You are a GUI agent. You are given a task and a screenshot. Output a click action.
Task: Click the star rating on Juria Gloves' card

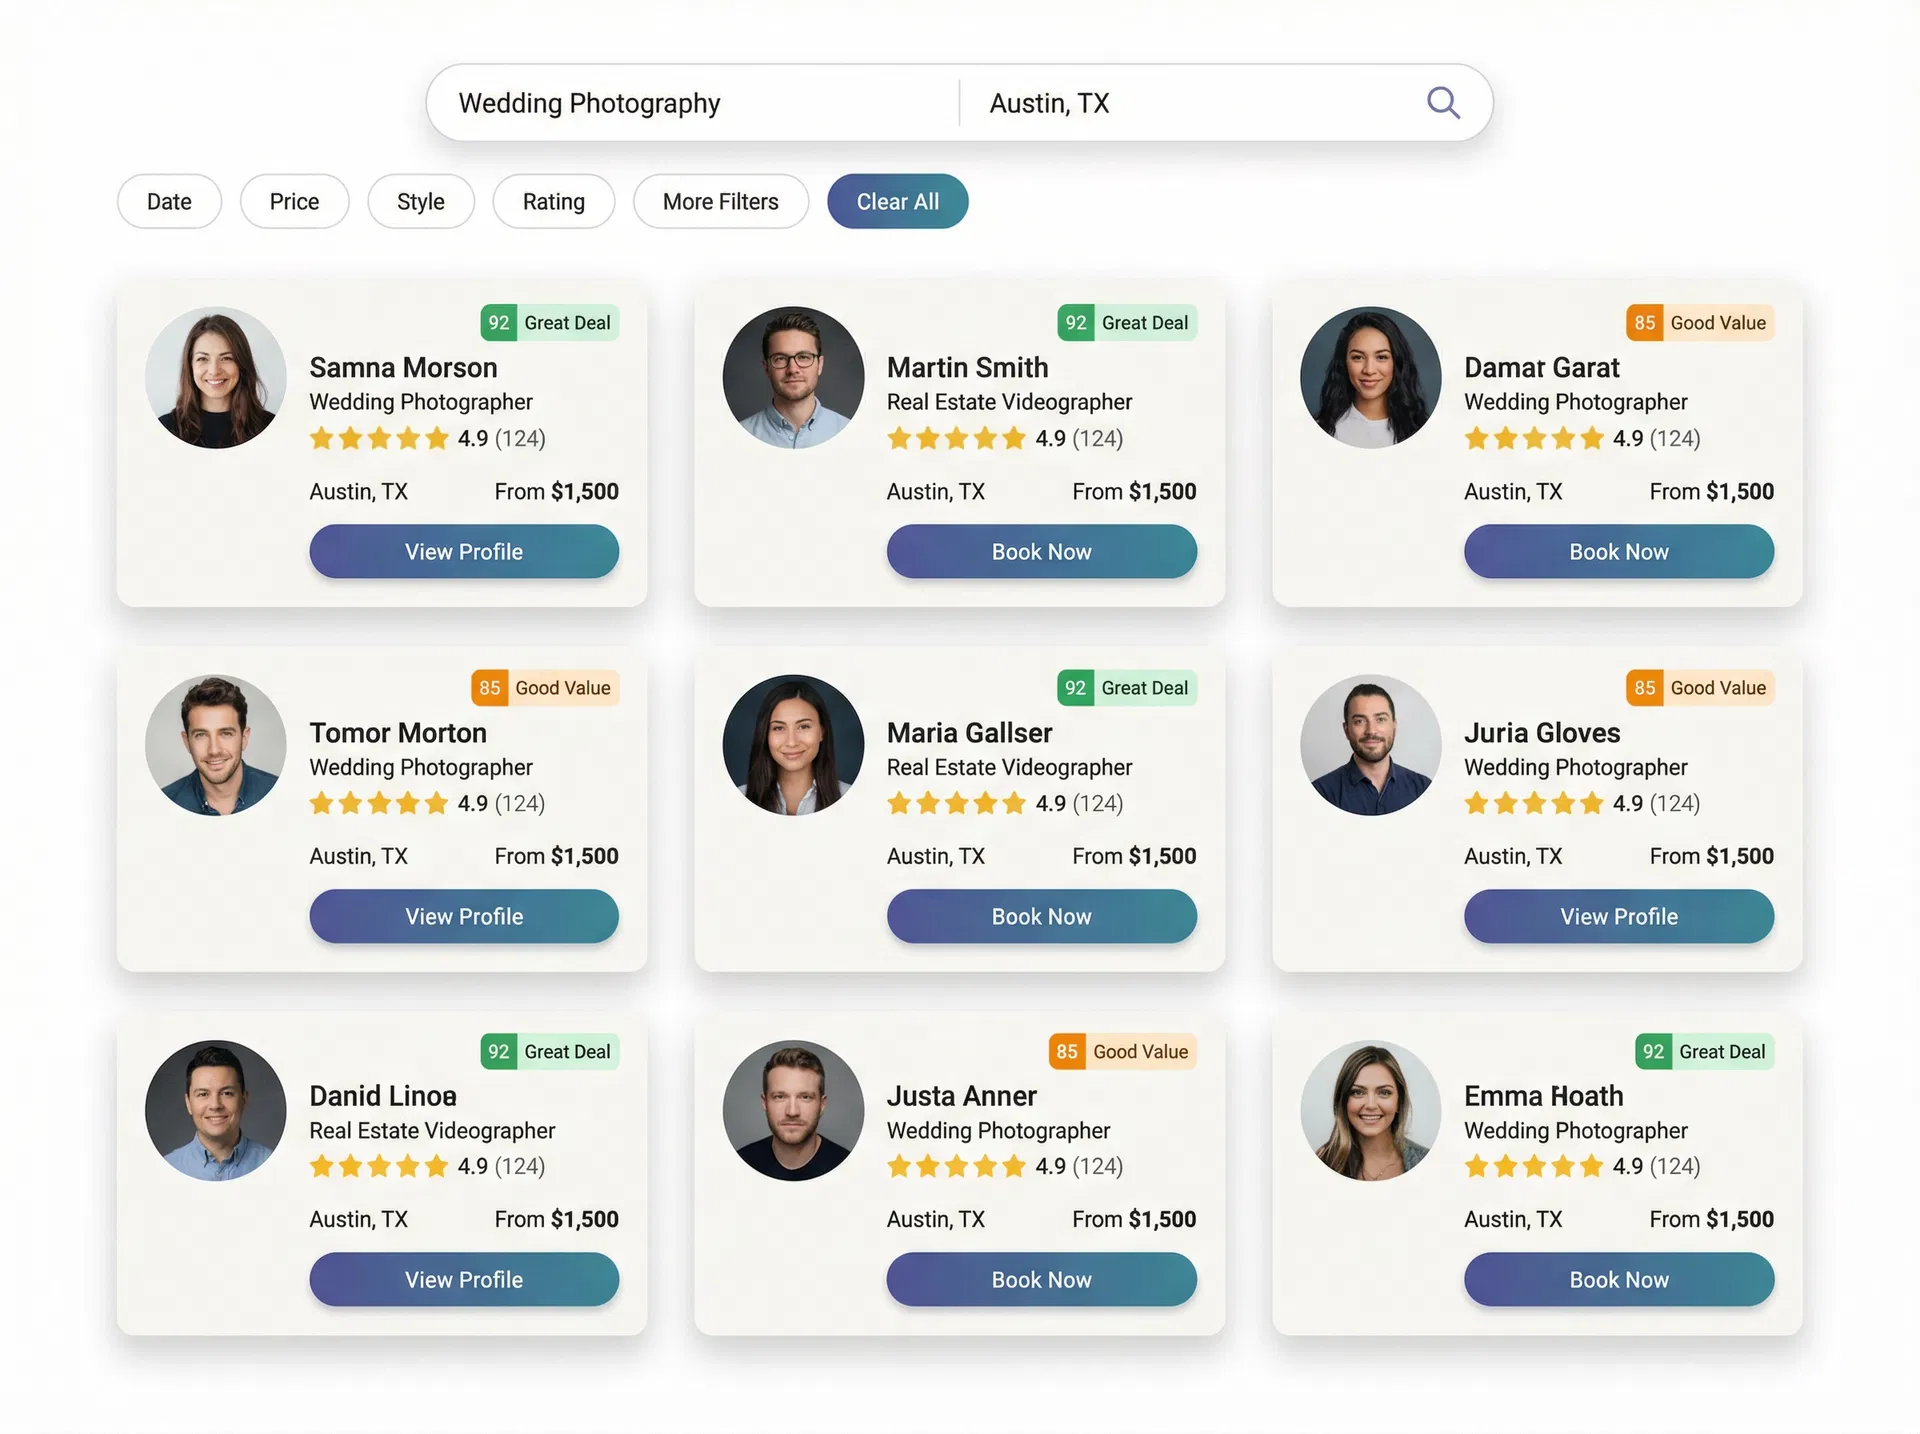click(1534, 804)
